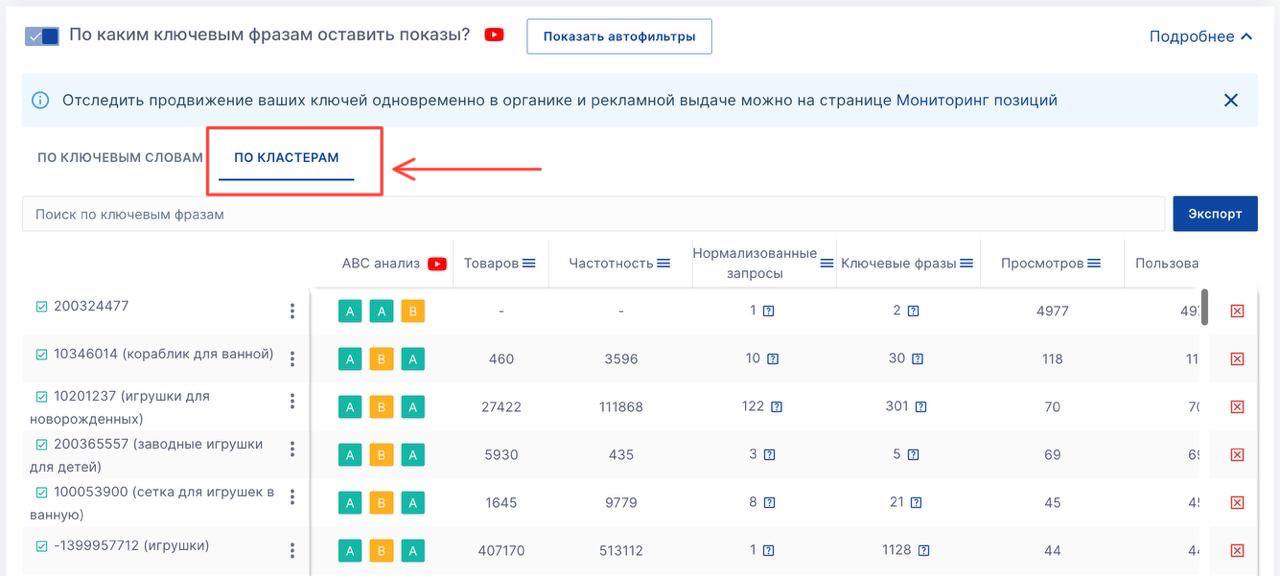Open the Частотность column filter menu
The height and width of the screenshot is (576, 1280).
point(663,263)
